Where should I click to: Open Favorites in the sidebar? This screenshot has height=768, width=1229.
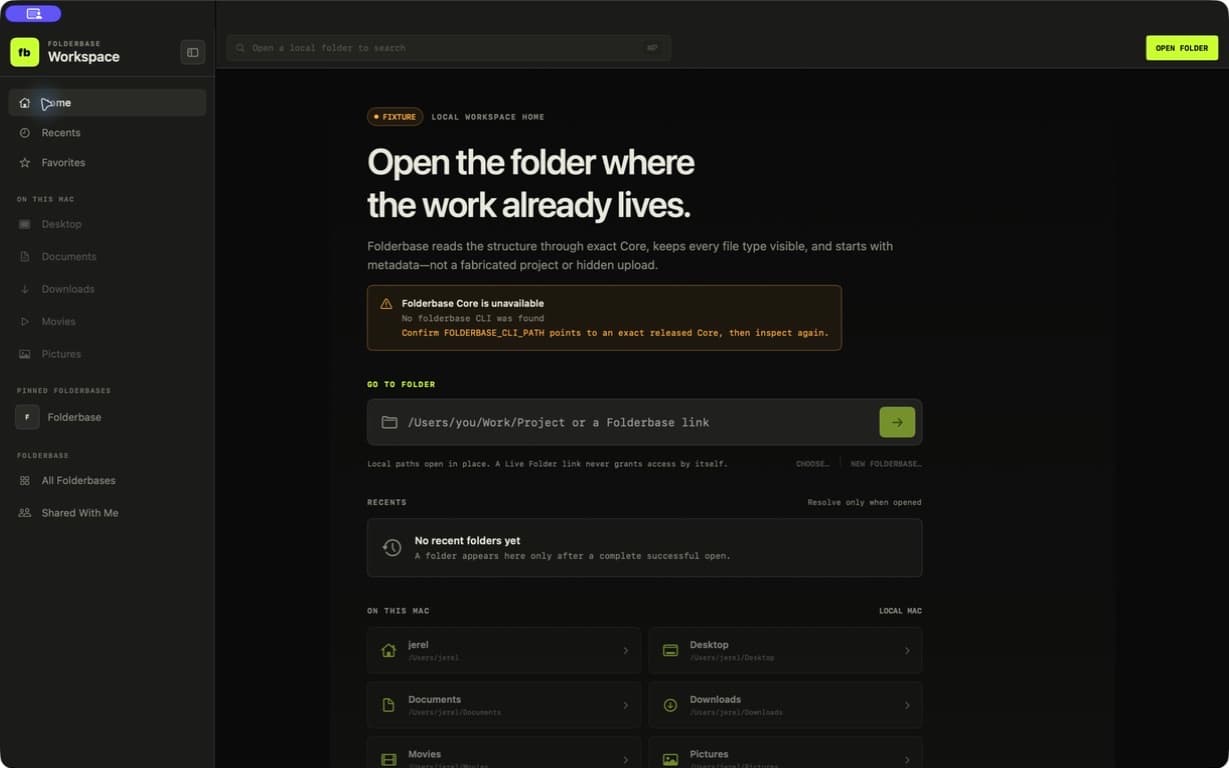(x=108, y=163)
